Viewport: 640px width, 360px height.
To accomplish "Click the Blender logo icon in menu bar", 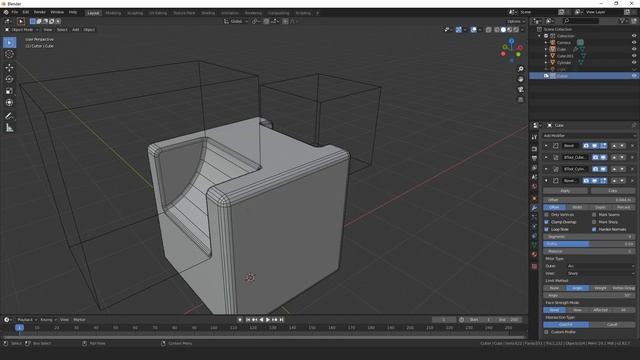I will point(6,12).
